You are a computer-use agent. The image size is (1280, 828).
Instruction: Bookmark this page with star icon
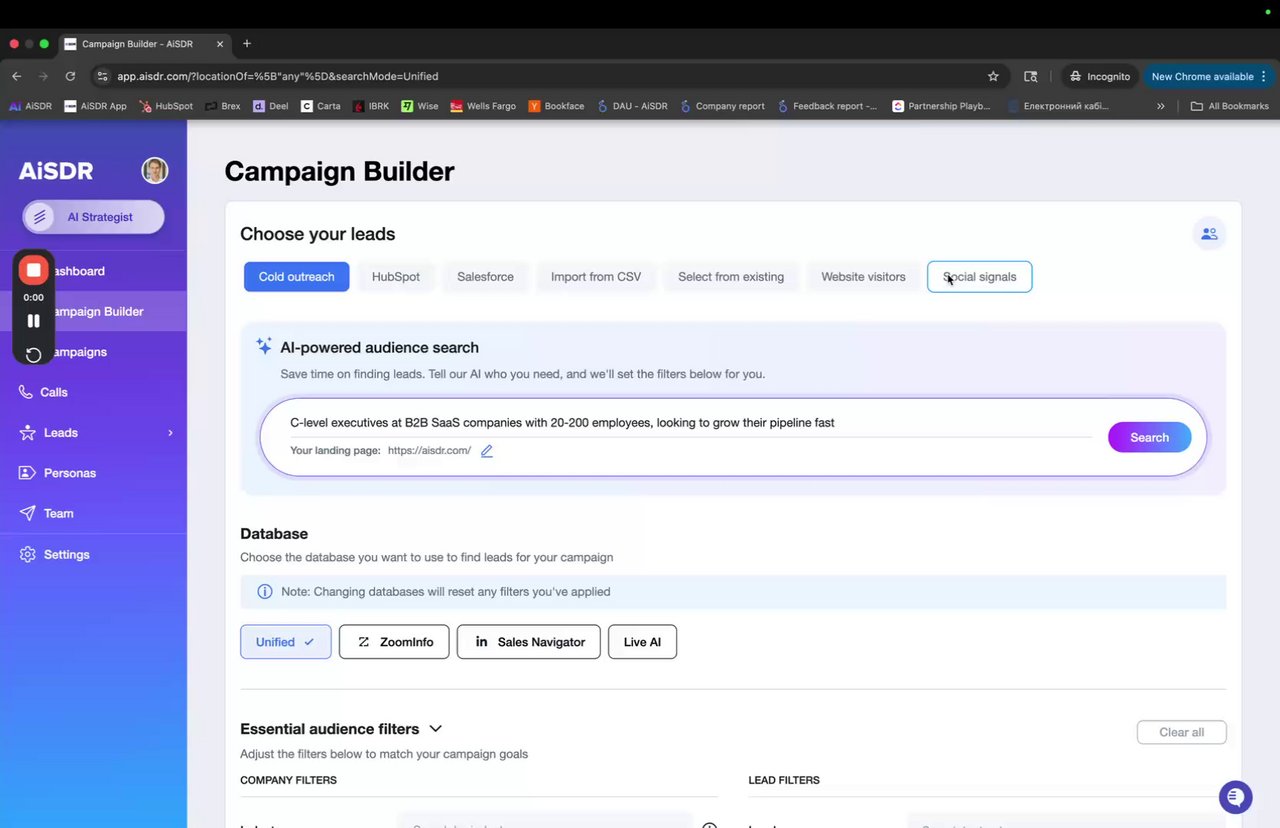(x=993, y=76)
